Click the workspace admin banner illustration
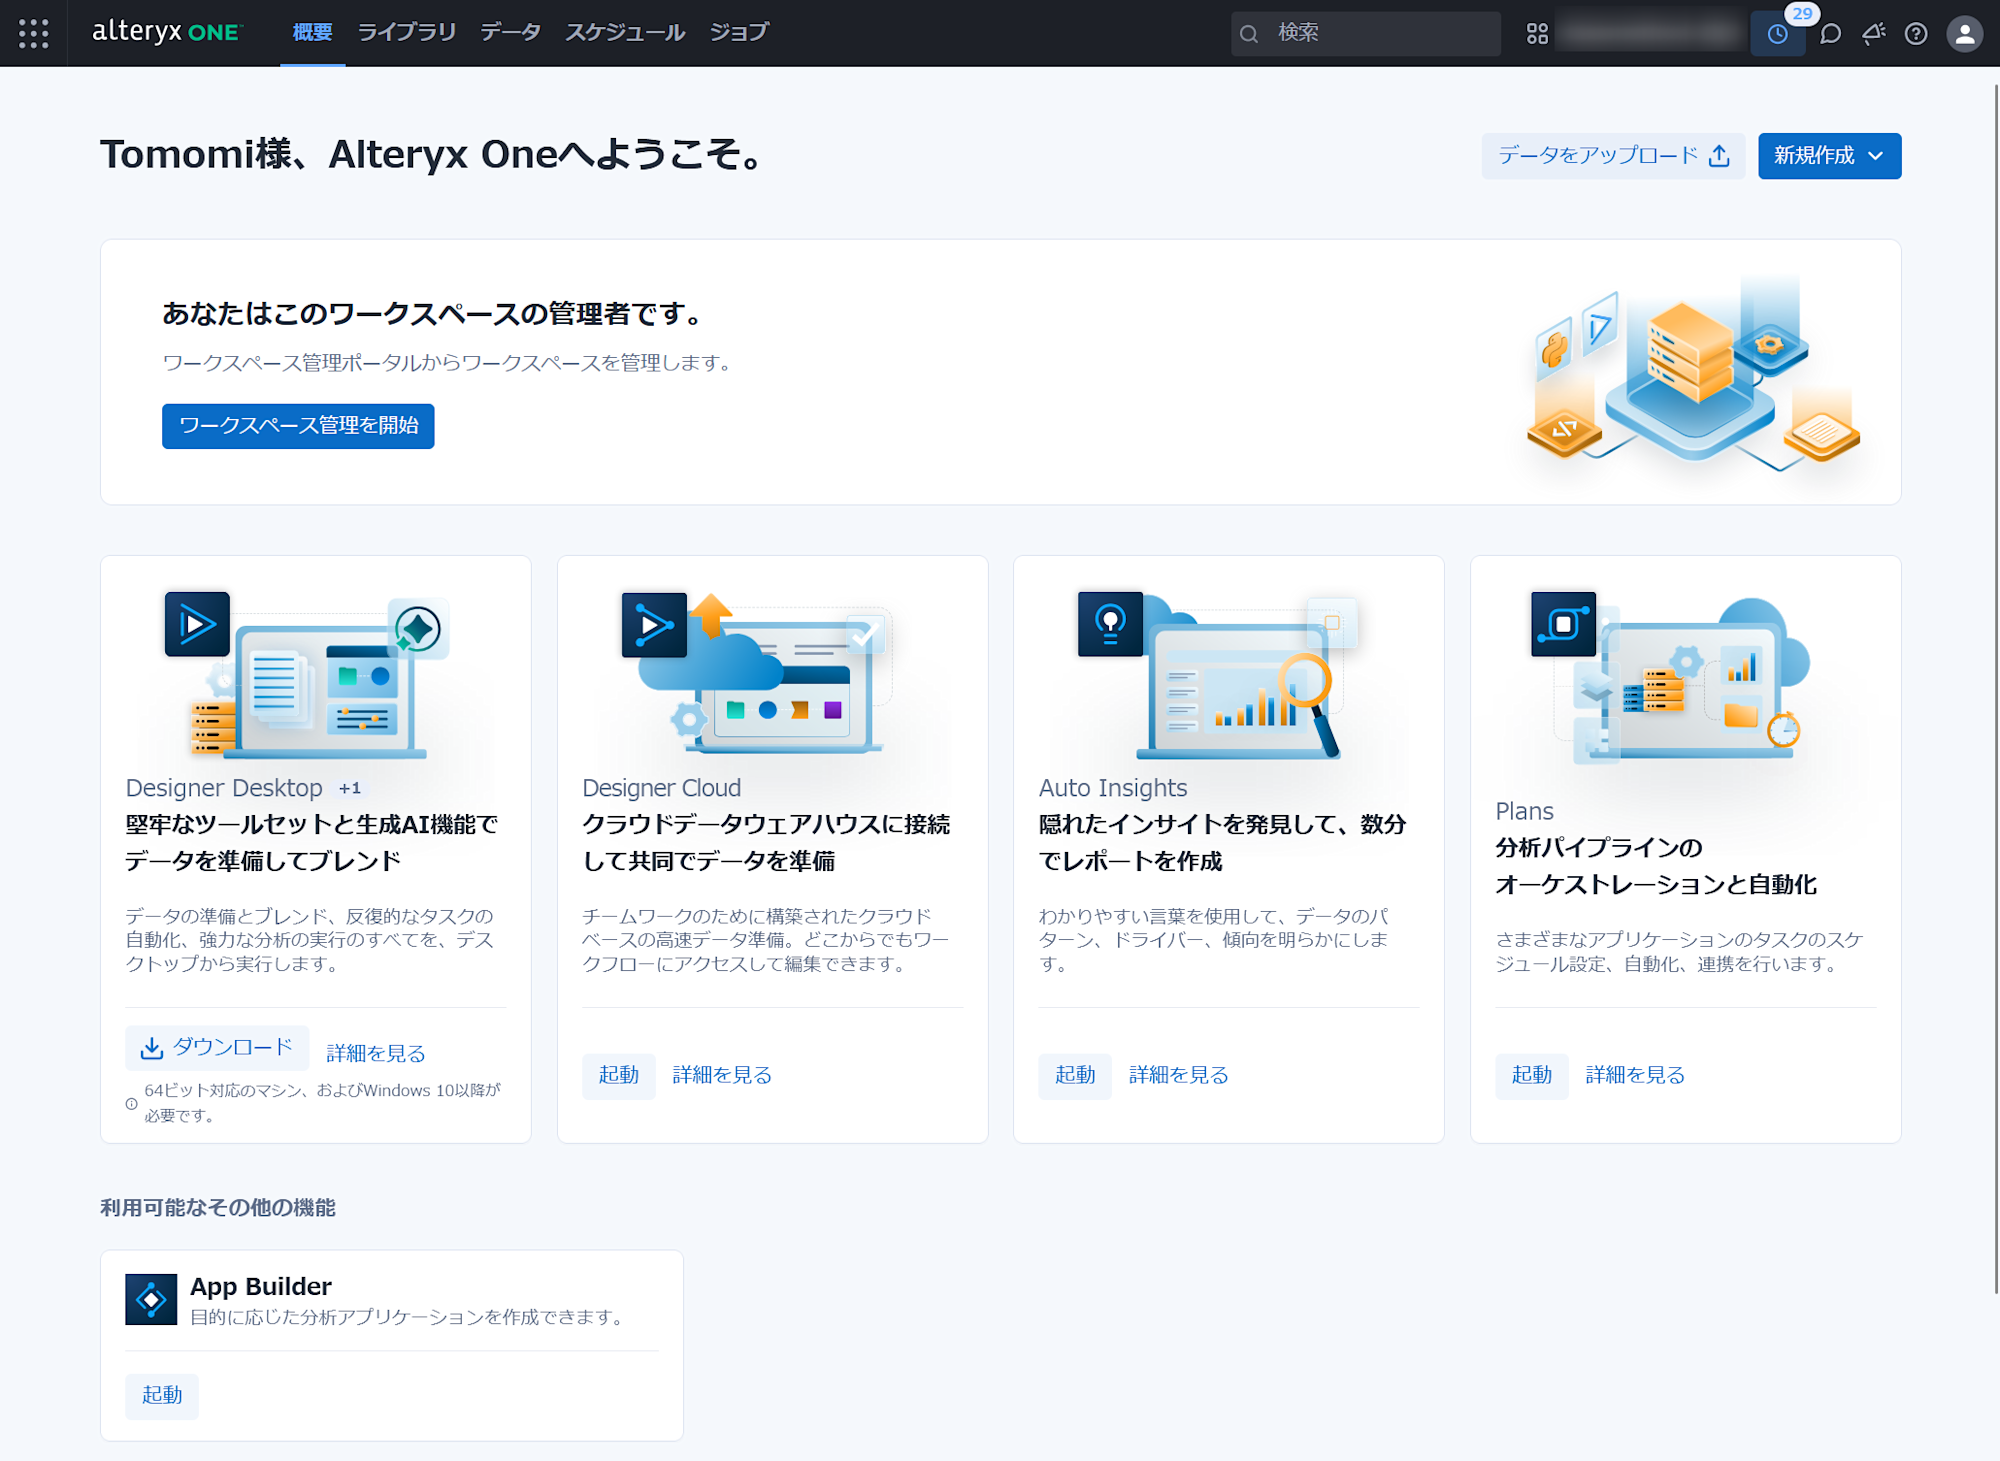 (x=1693, y=373)
